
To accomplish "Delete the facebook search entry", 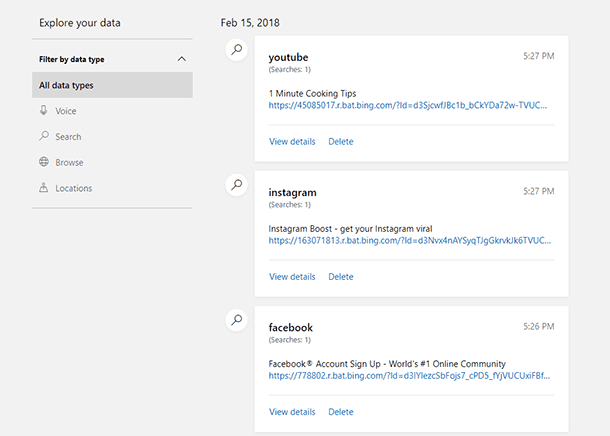I will point(341,412).
